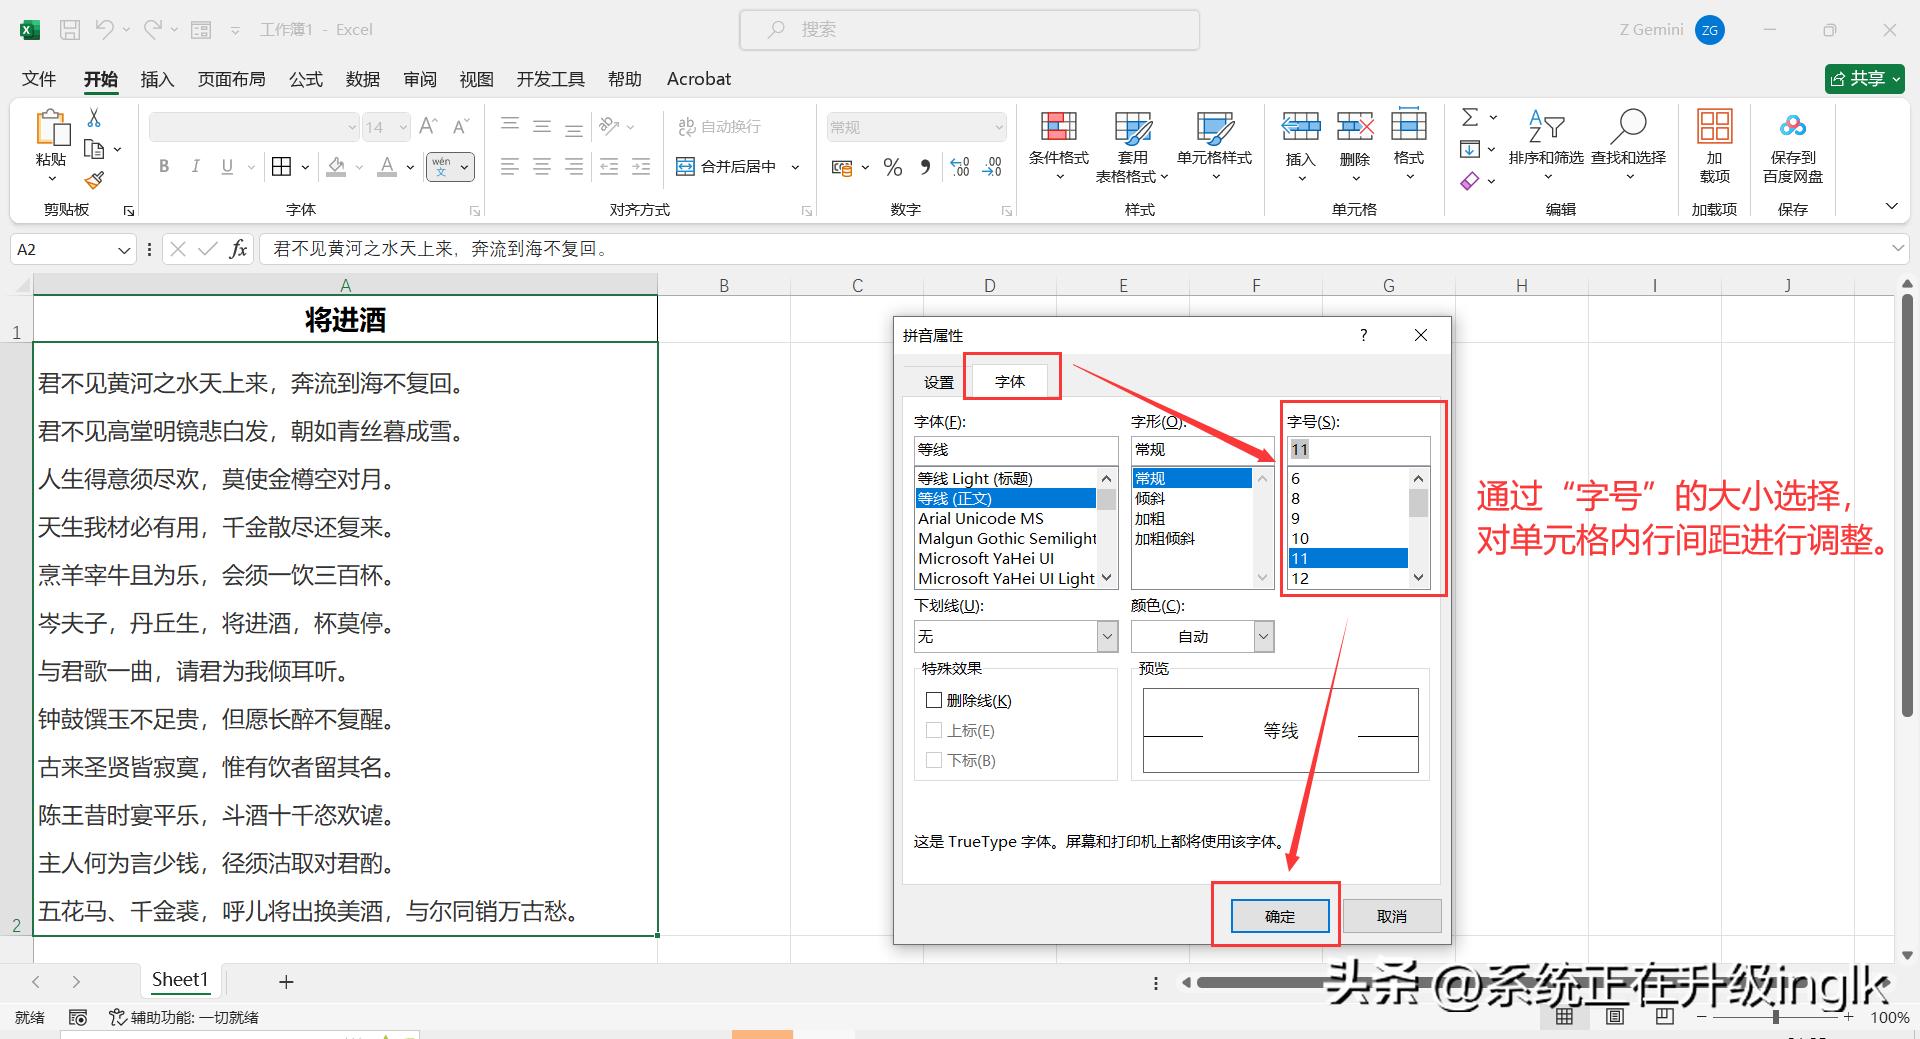Enable the 下标(B) subscript option
This screenshot has width=1920, height=1039.
pos(934,760)
